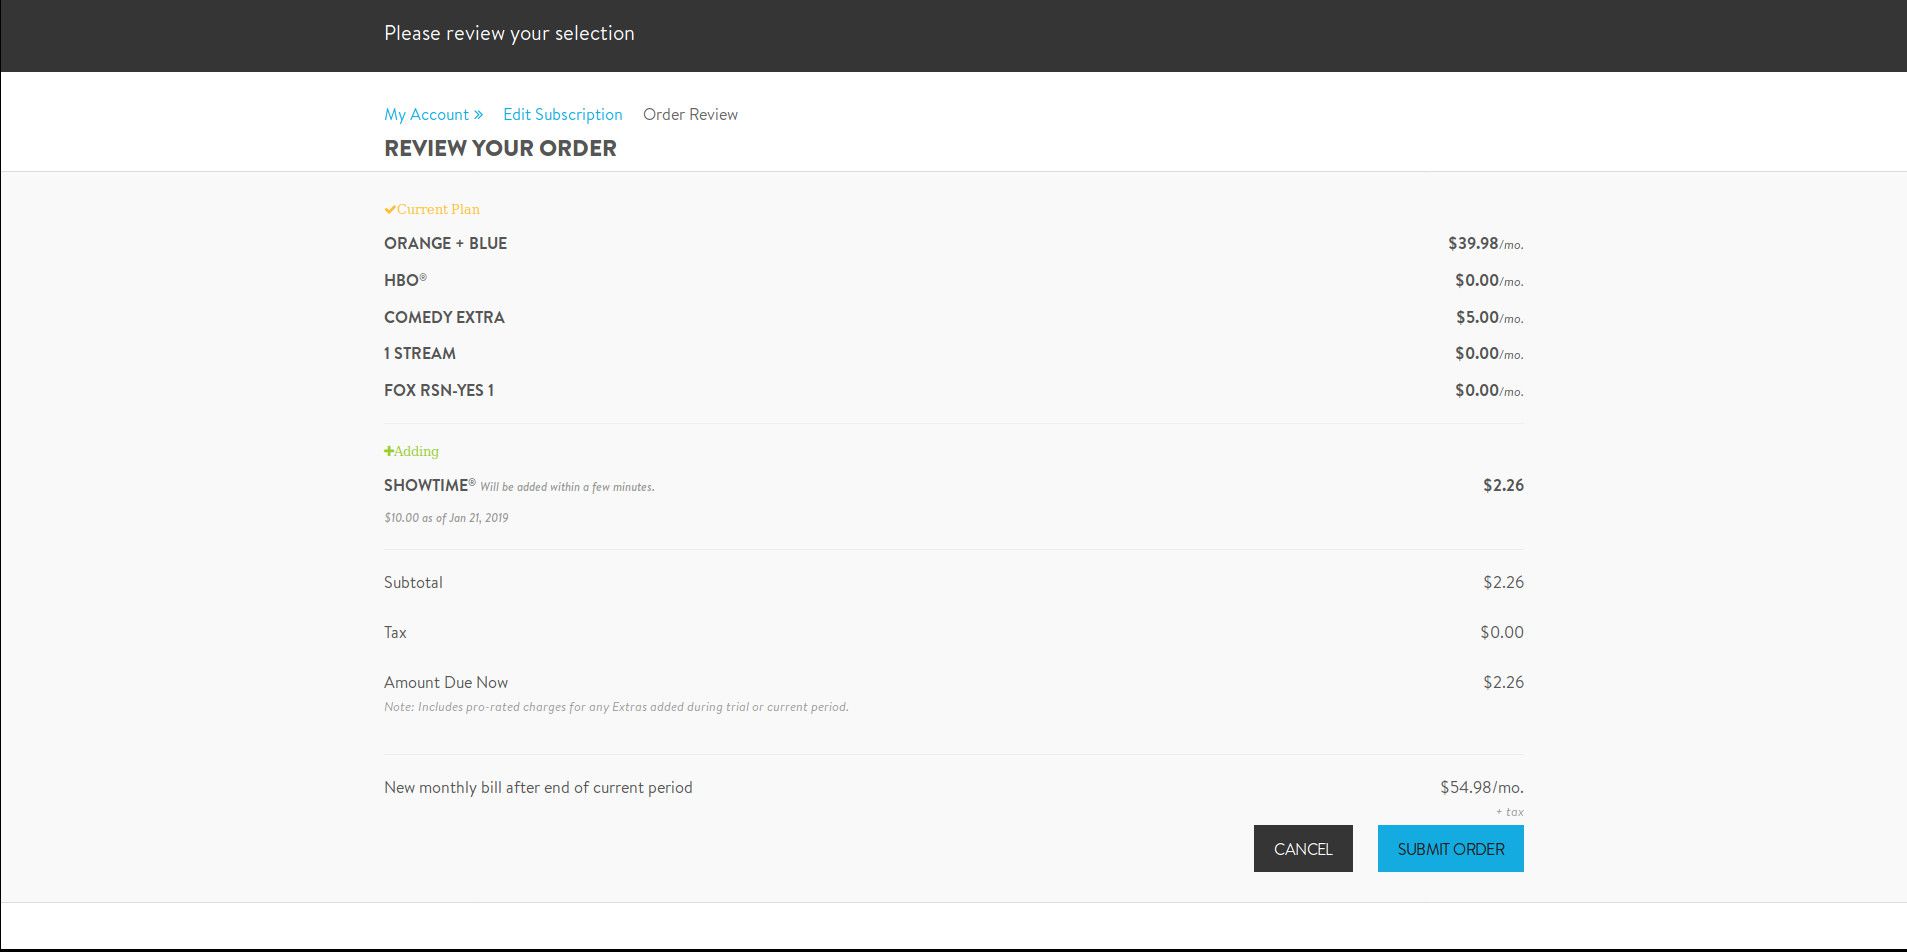
Task: Click the Tax label
Action: click(395, 632)
